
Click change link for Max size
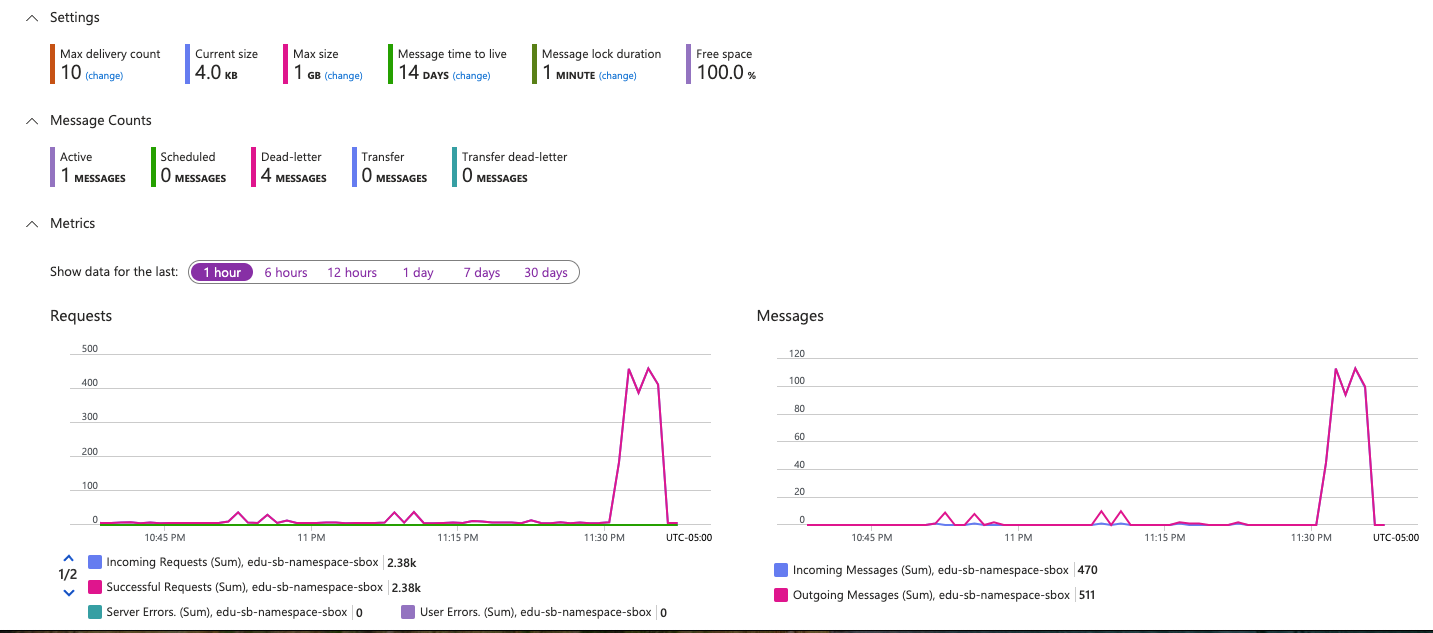[343, 76]
